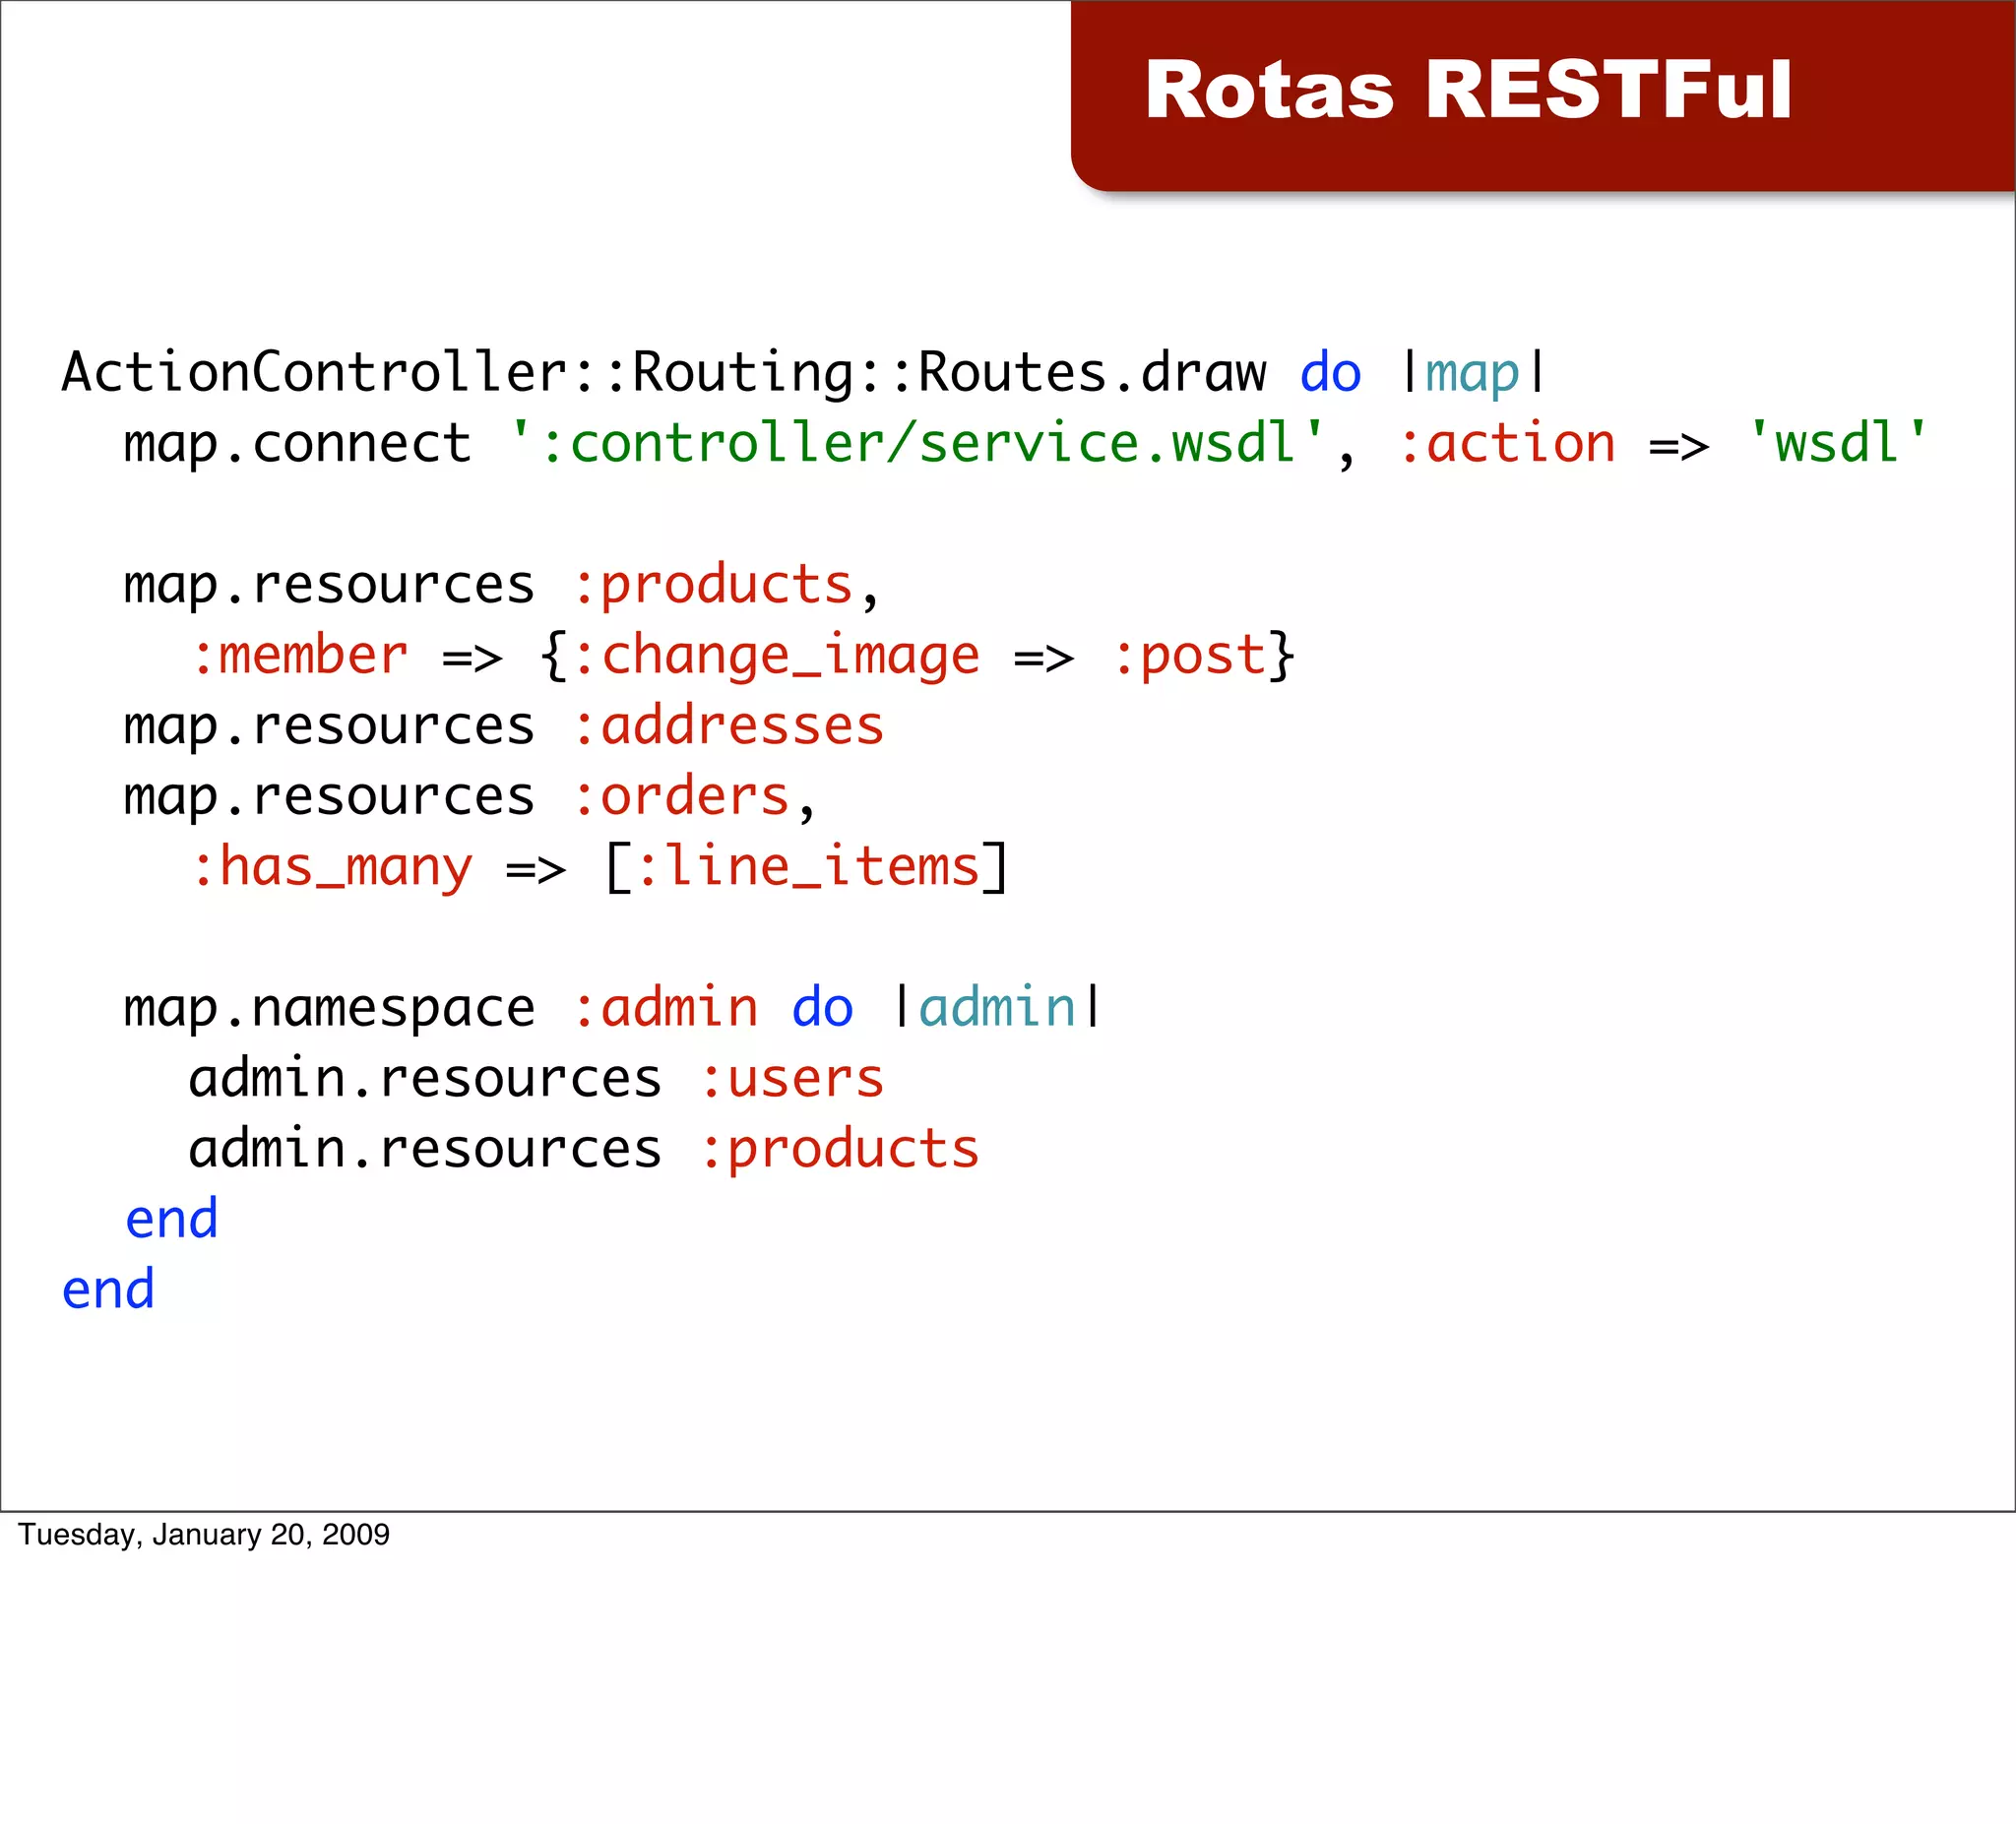Click the ':orders' resource symbol
Screen dimensions: 2016x1824
(682, 797)
